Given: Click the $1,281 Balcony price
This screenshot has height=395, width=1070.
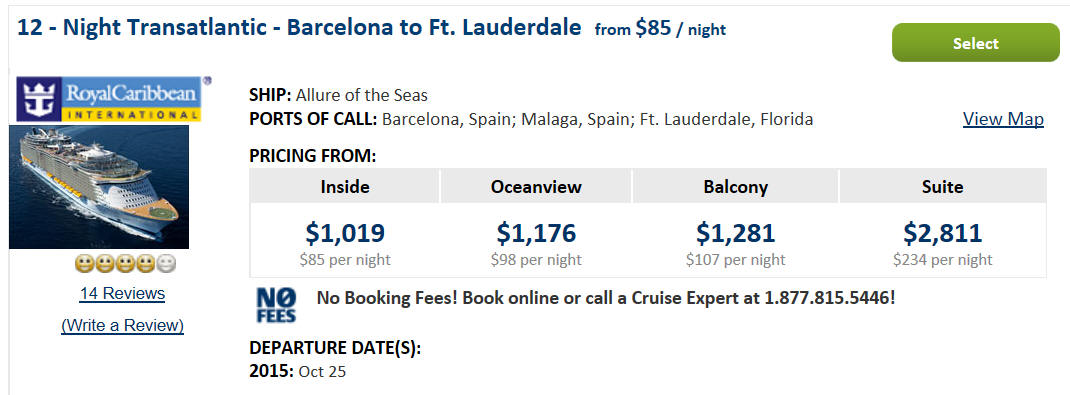Looking at the screenshot, I should click(736, 233).
